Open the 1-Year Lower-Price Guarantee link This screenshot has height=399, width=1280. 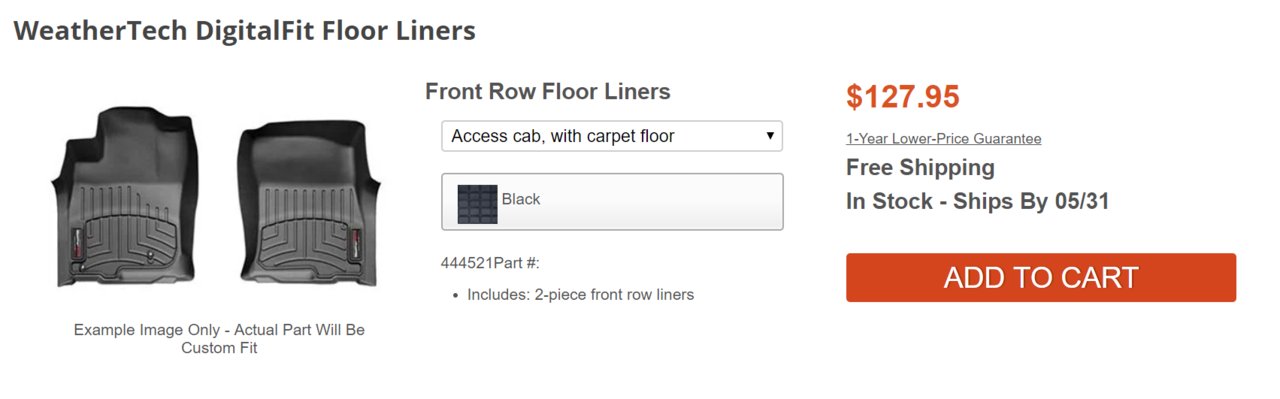pyautogui.click(x=943, y=139)
